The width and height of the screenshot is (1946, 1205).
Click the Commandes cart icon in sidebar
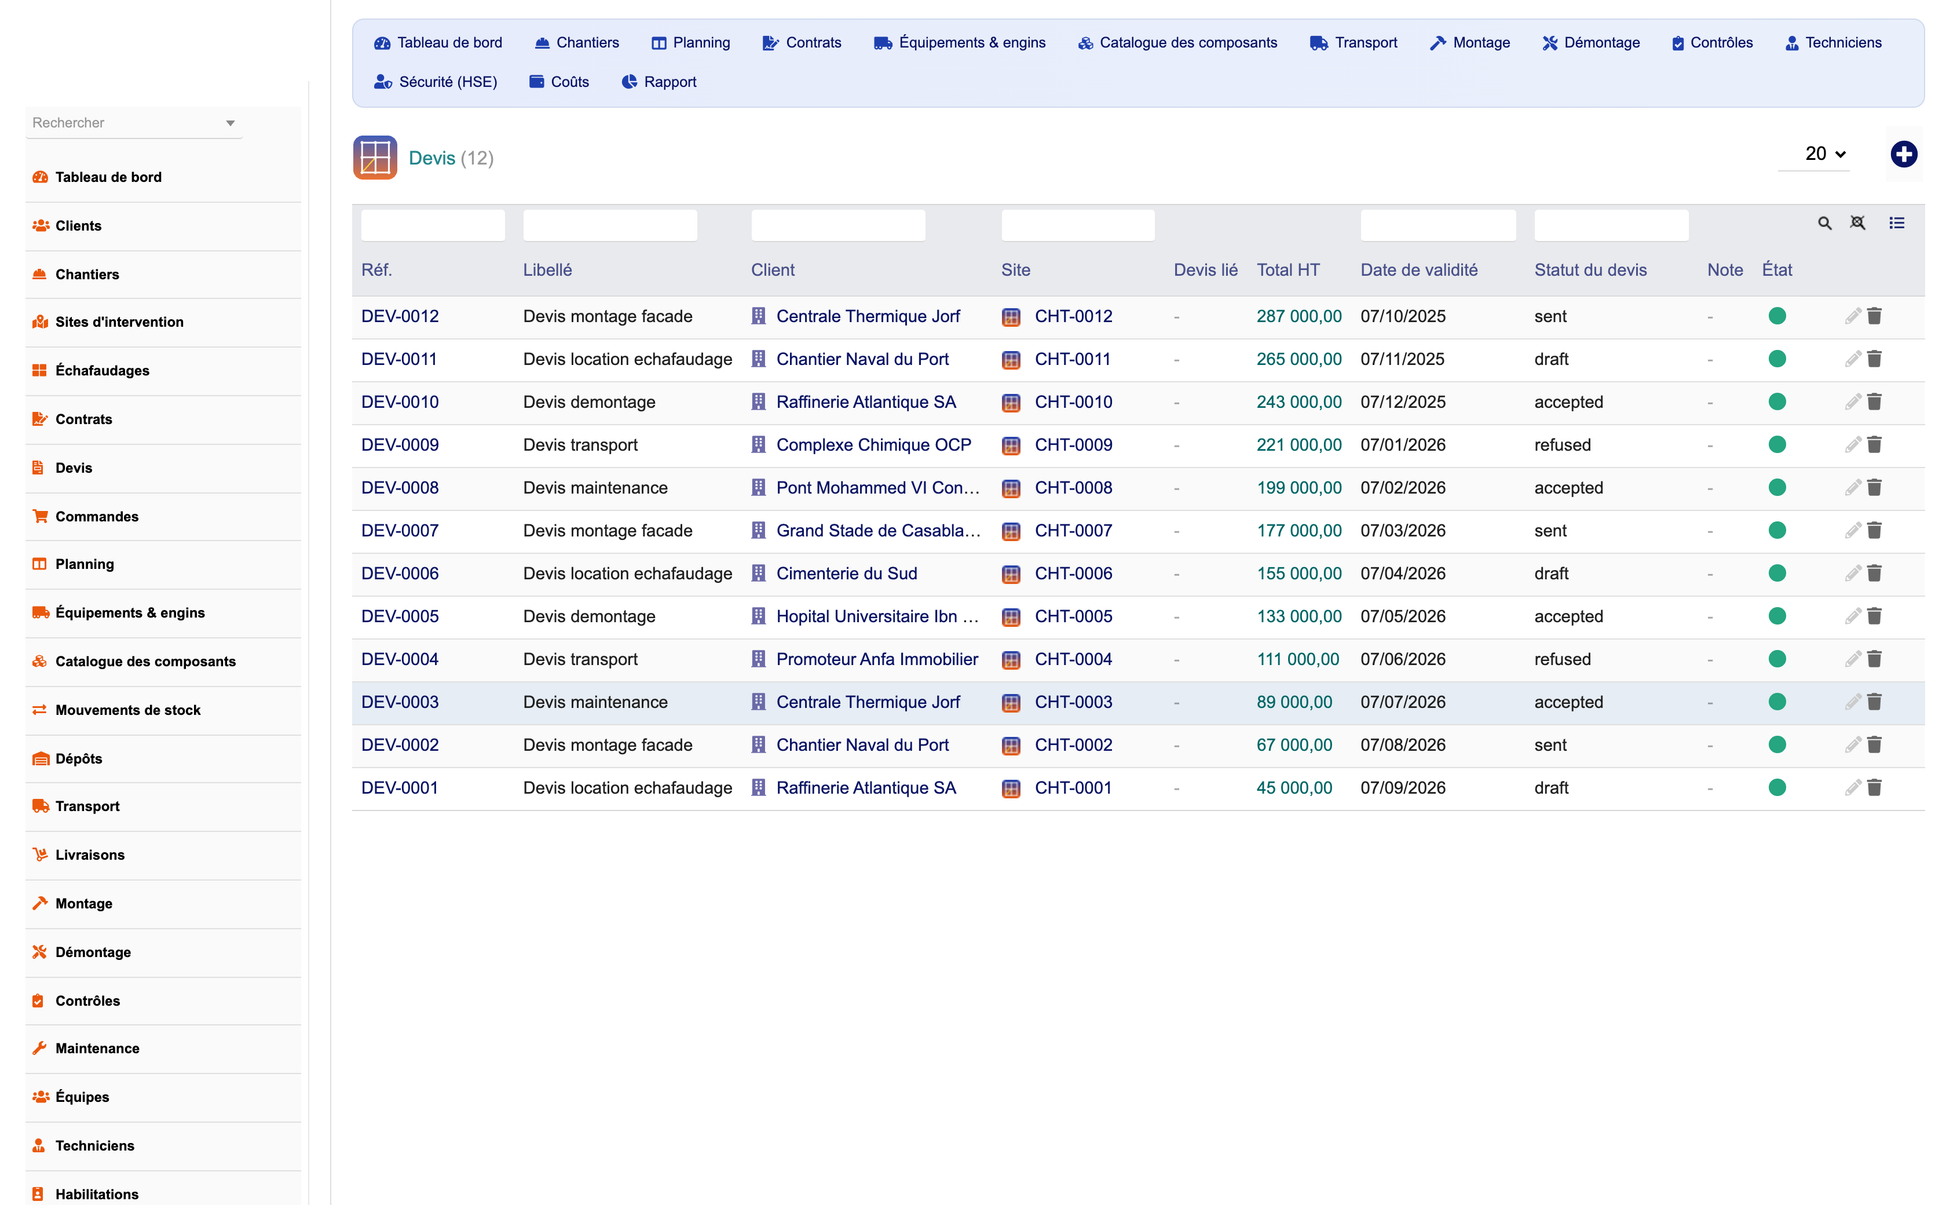[x=40, y=516]
